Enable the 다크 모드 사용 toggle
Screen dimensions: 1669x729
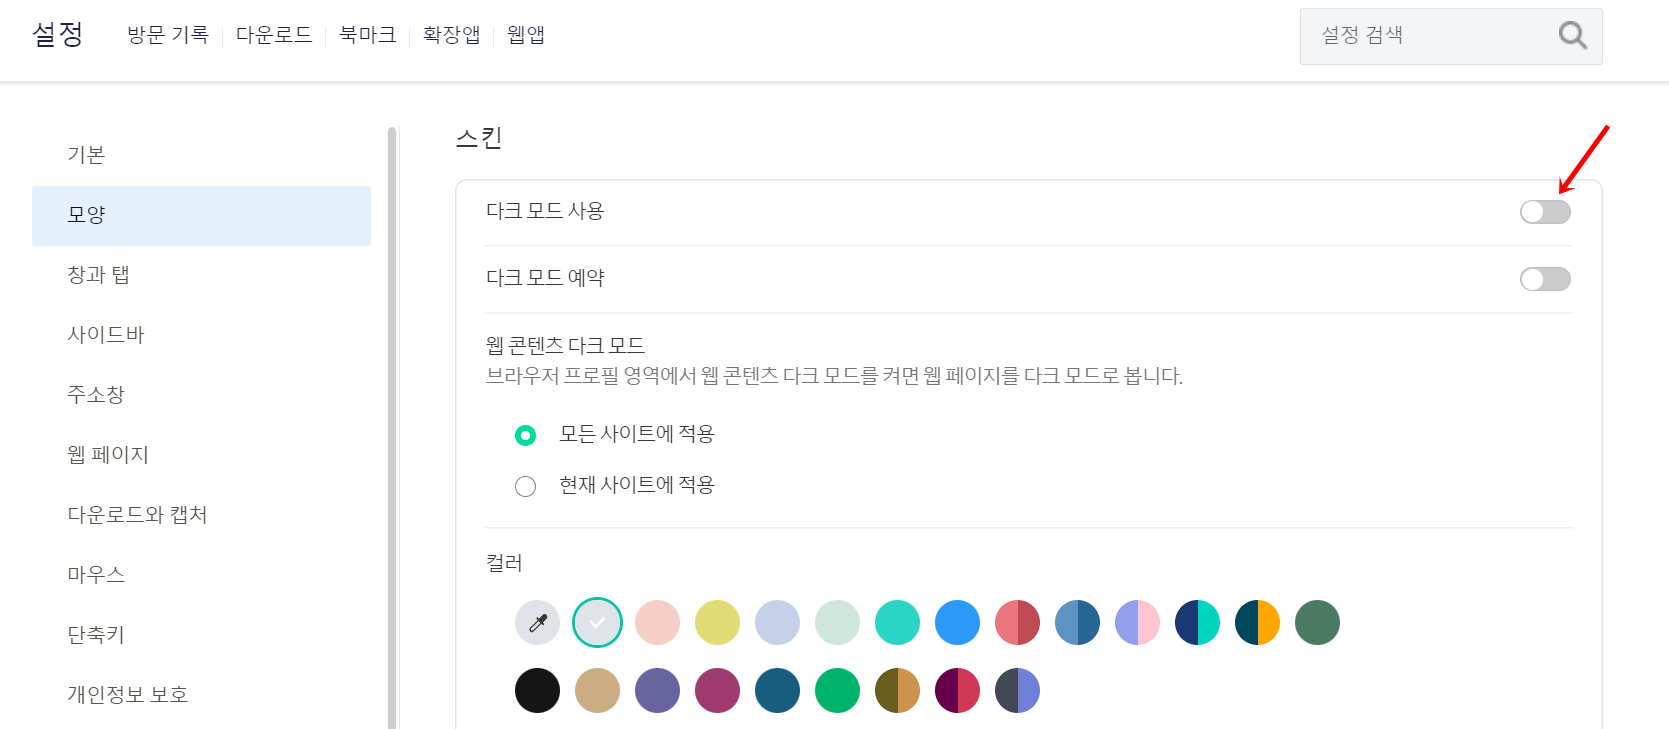1544,211
